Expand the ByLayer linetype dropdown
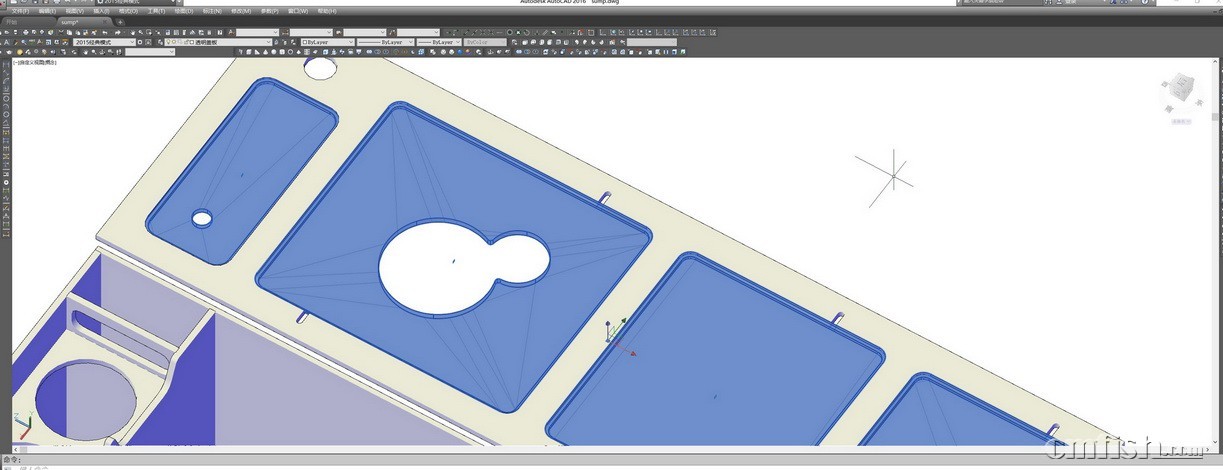The height and width of the screenshot is (470, 1223). (x=383, y=43)
